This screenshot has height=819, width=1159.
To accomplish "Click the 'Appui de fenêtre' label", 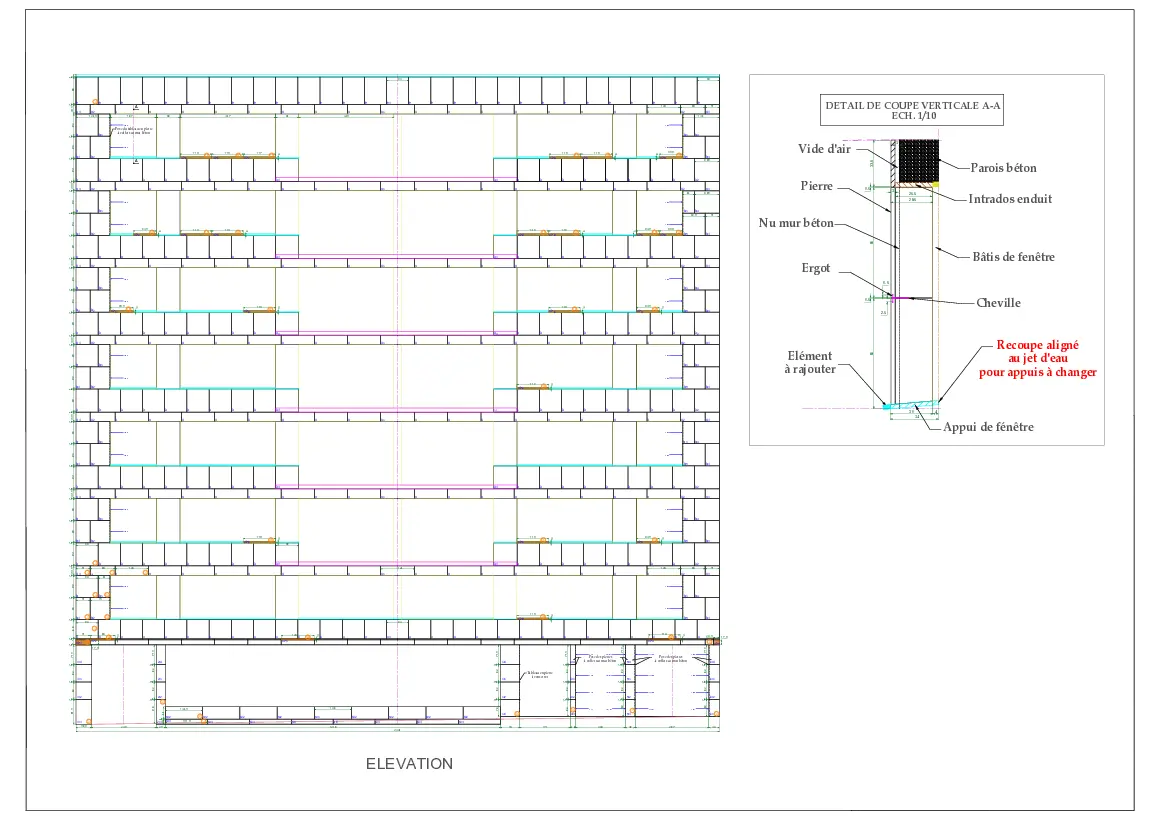I will [988, 427].
